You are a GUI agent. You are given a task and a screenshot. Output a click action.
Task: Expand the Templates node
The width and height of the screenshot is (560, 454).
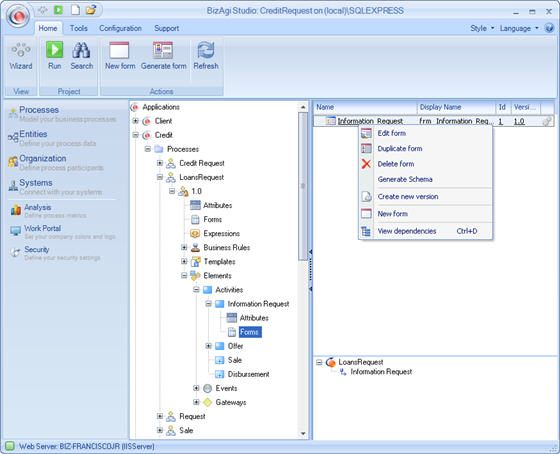(184, 261)
